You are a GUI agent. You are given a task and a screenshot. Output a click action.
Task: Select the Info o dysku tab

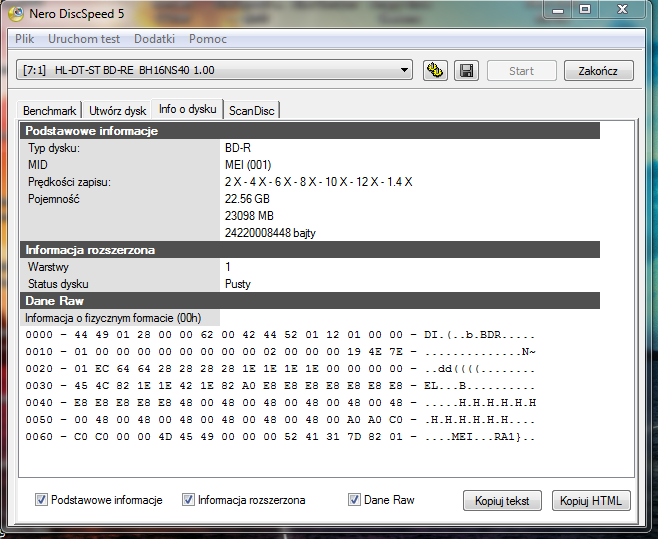click(x=188, y=109)
